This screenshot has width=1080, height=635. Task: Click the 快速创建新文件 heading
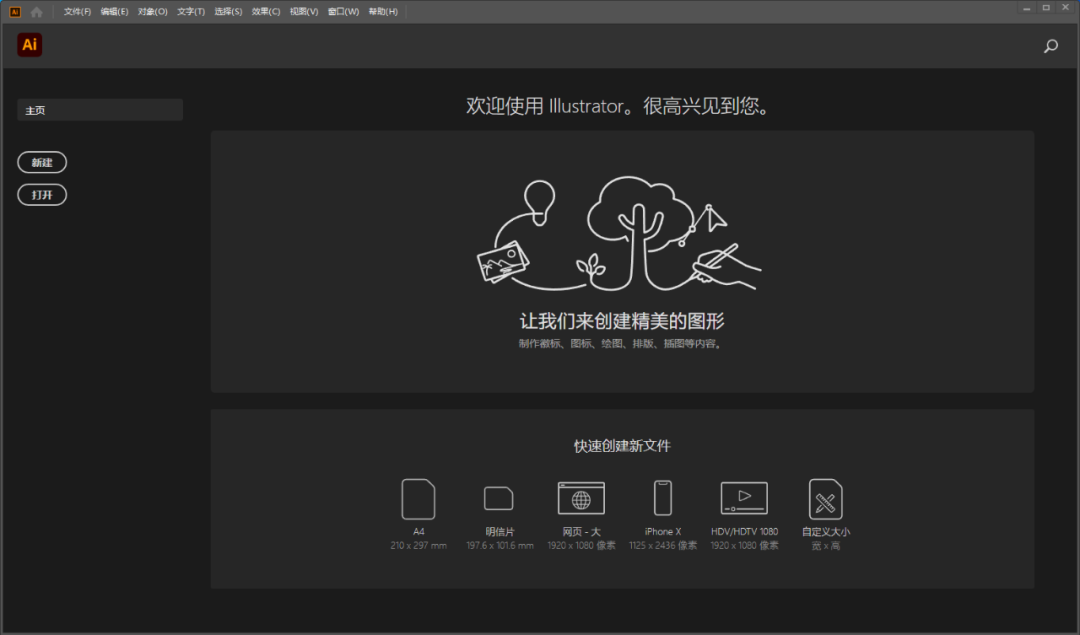point(622,446)
